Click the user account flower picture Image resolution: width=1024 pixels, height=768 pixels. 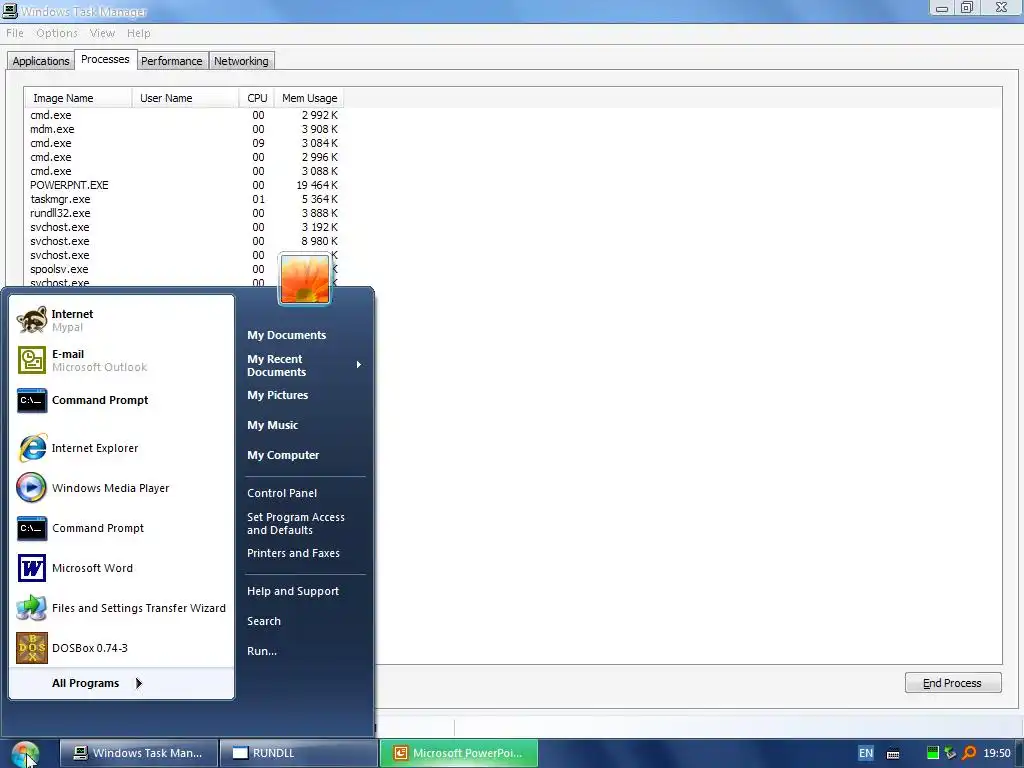point(304,279)
